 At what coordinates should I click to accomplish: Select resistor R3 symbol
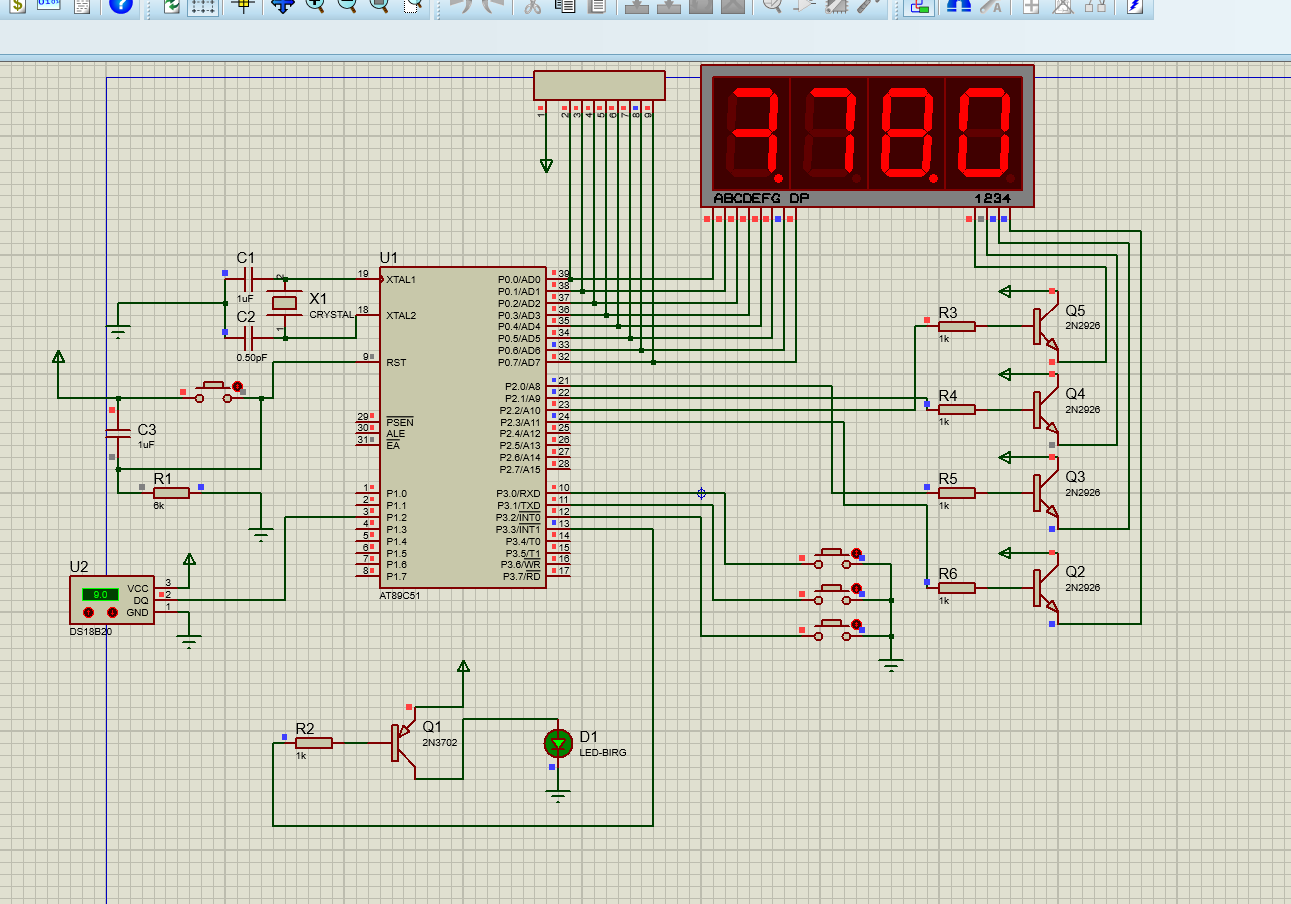tap(957, 326)
